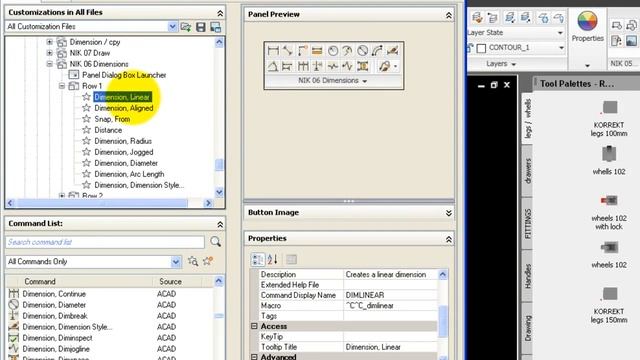The image size is (640, 360).
Task: Select Panel Dialog Box Launcher tree item
Action: [124, 75]
